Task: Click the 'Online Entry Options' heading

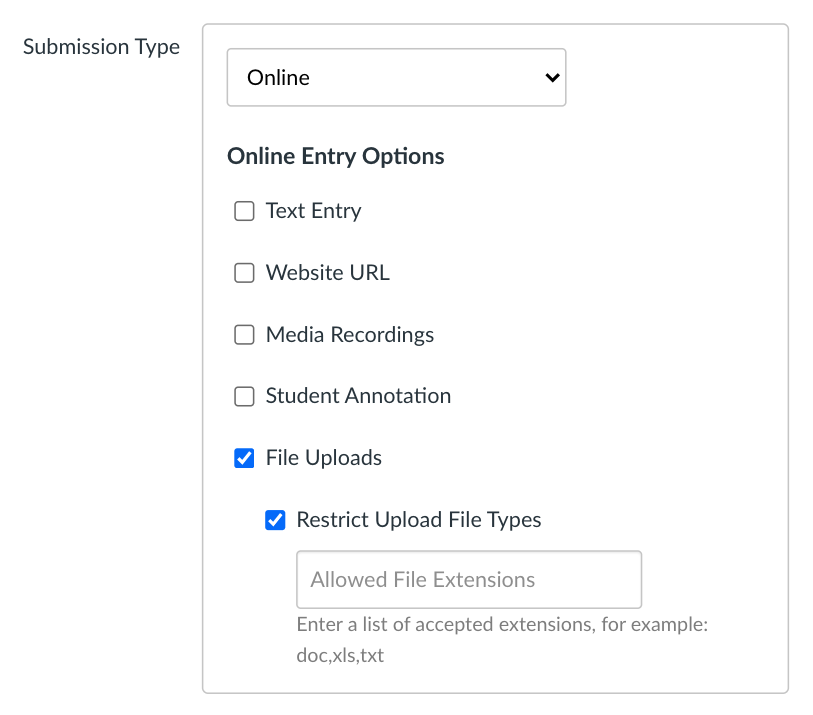Action: tap(335, 157)
